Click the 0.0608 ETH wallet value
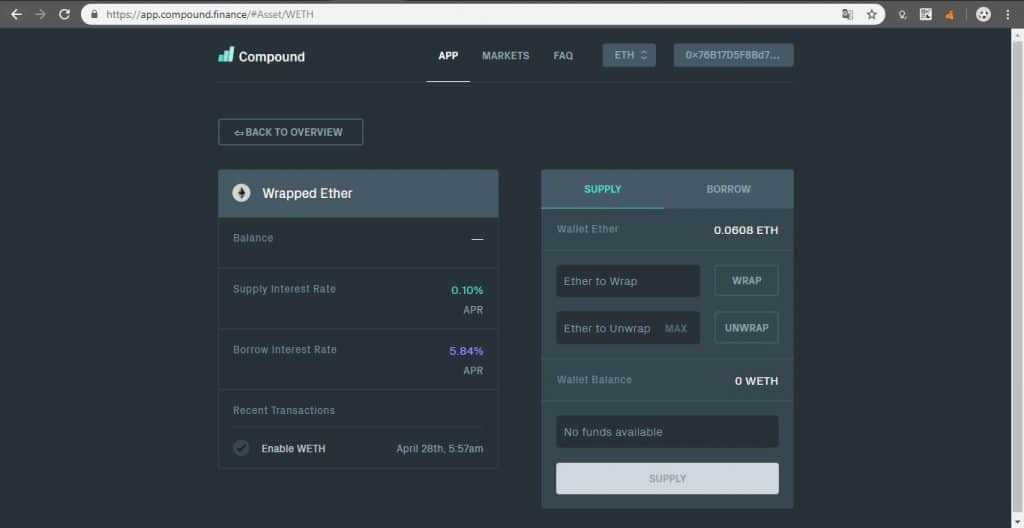 746,230
